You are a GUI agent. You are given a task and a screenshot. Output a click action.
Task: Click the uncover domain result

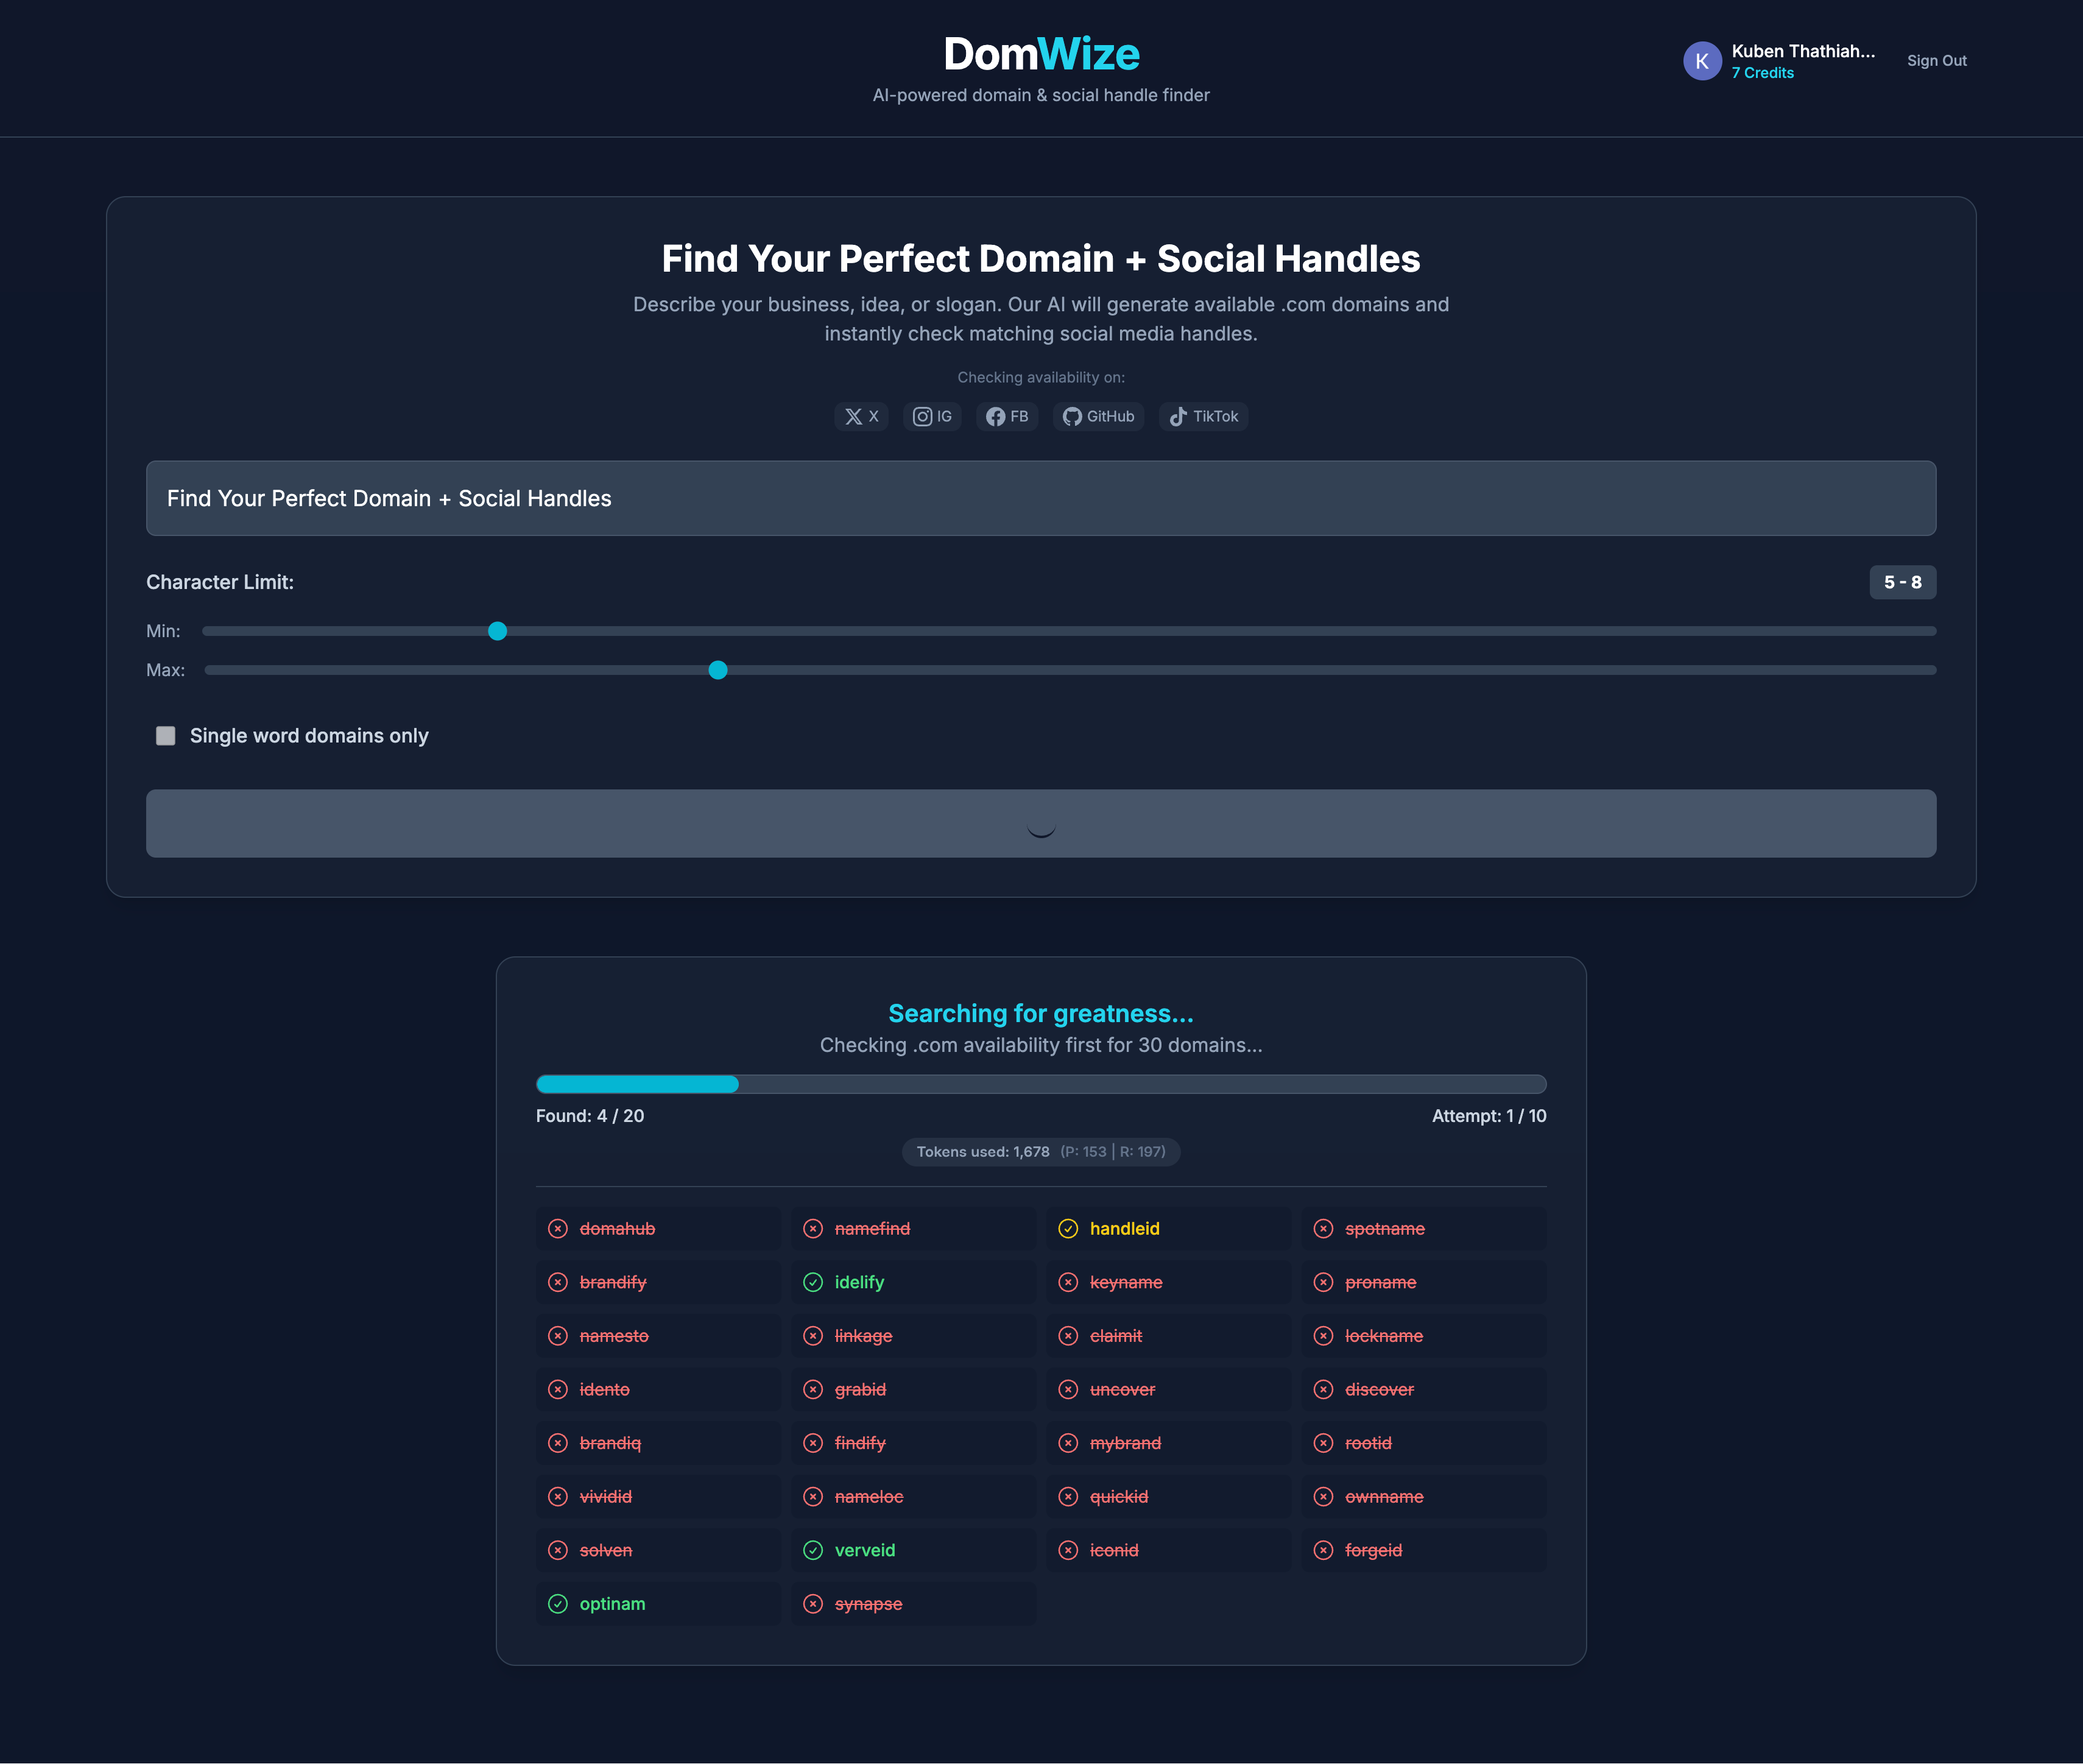click(1168, 1390)
